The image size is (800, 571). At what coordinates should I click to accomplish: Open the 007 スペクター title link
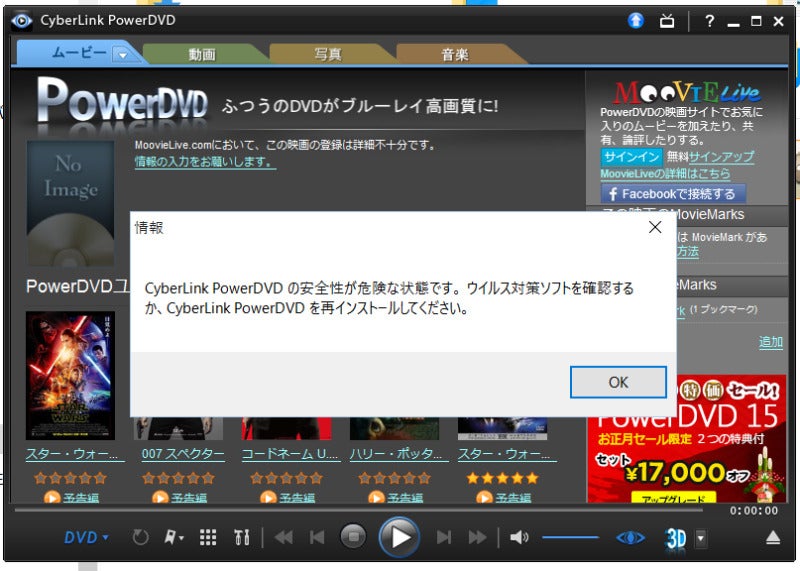(183, 454)
